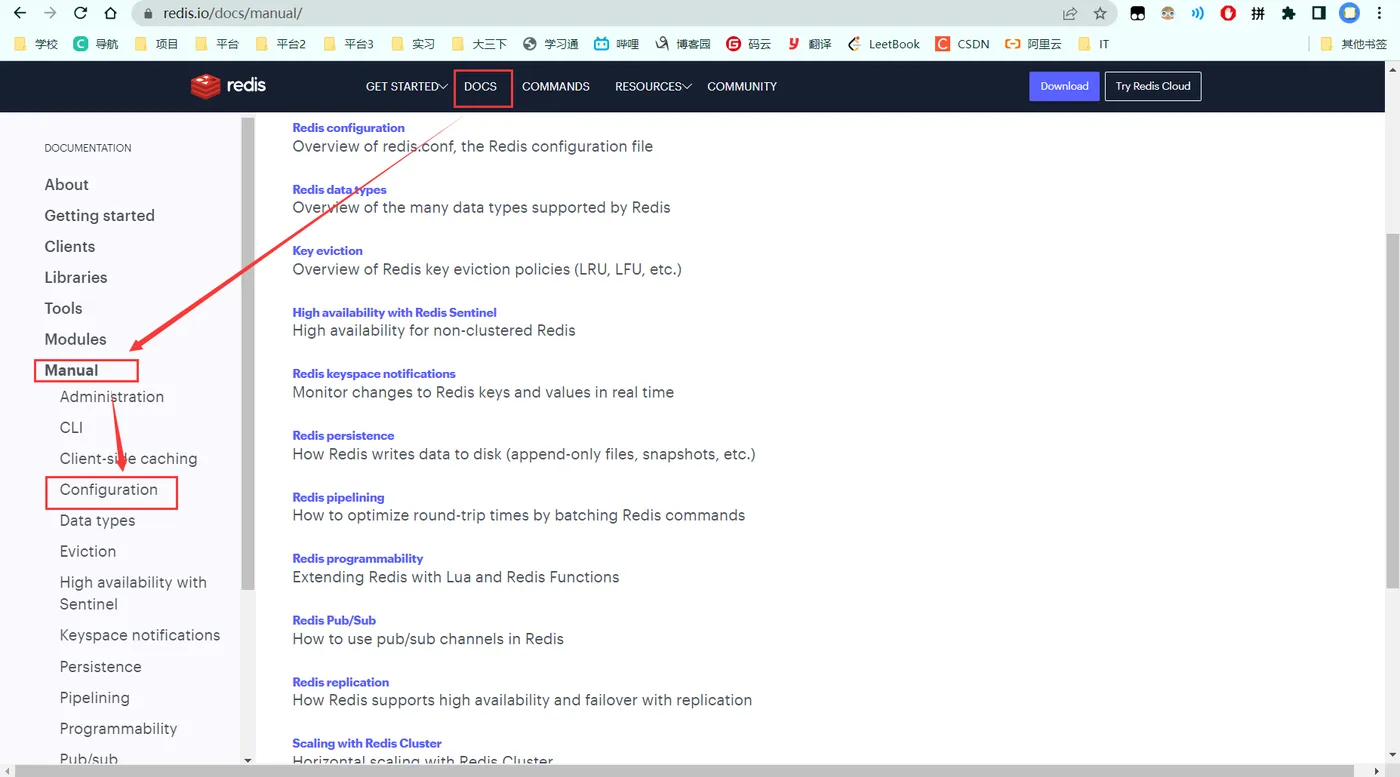This screenshot has height=777, width=1400.
Task: Open the 阿里云 bookmark
Action: [x=1033, y=44]
